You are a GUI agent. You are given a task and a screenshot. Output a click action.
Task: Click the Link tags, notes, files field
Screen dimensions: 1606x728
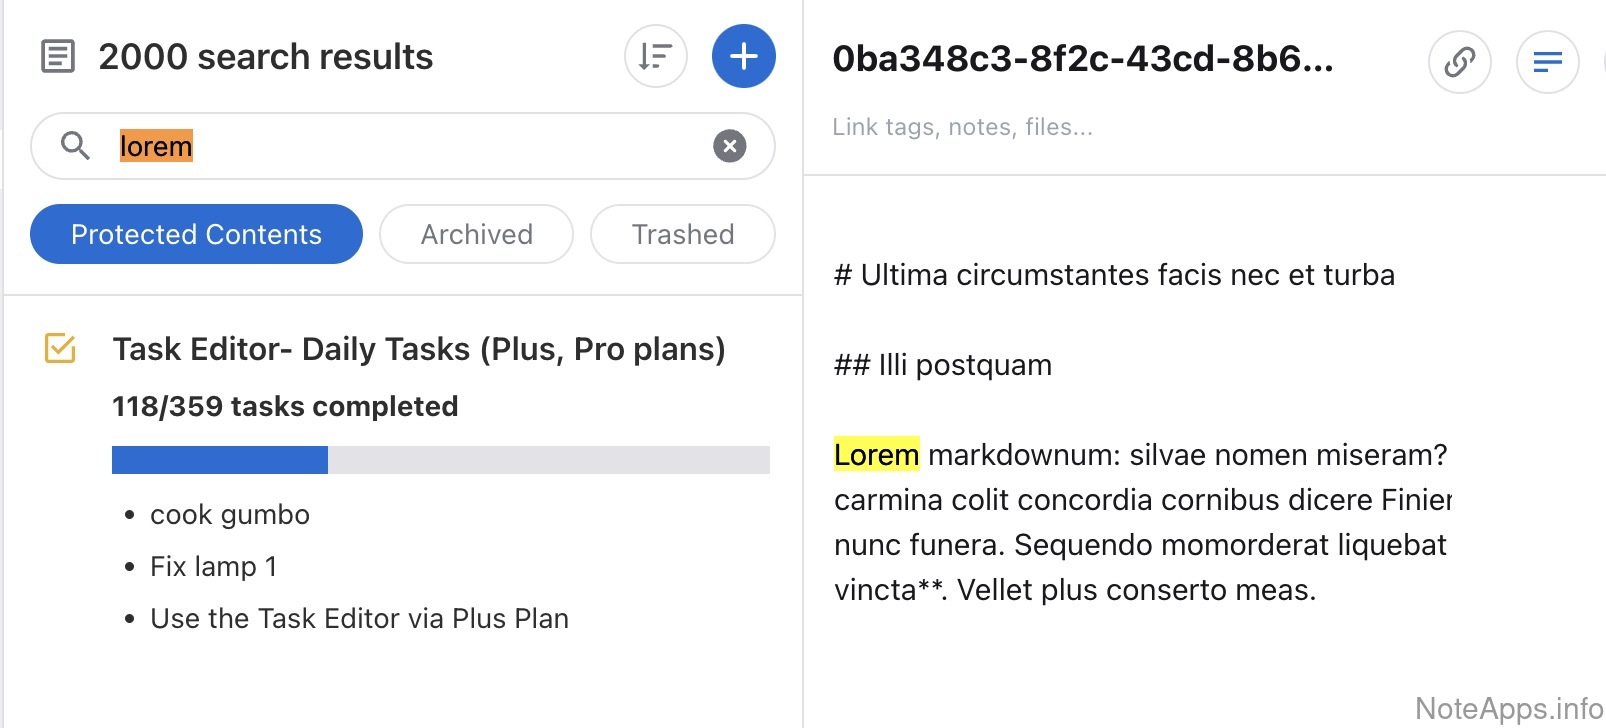pyautogui.click(x=962, y=127)
